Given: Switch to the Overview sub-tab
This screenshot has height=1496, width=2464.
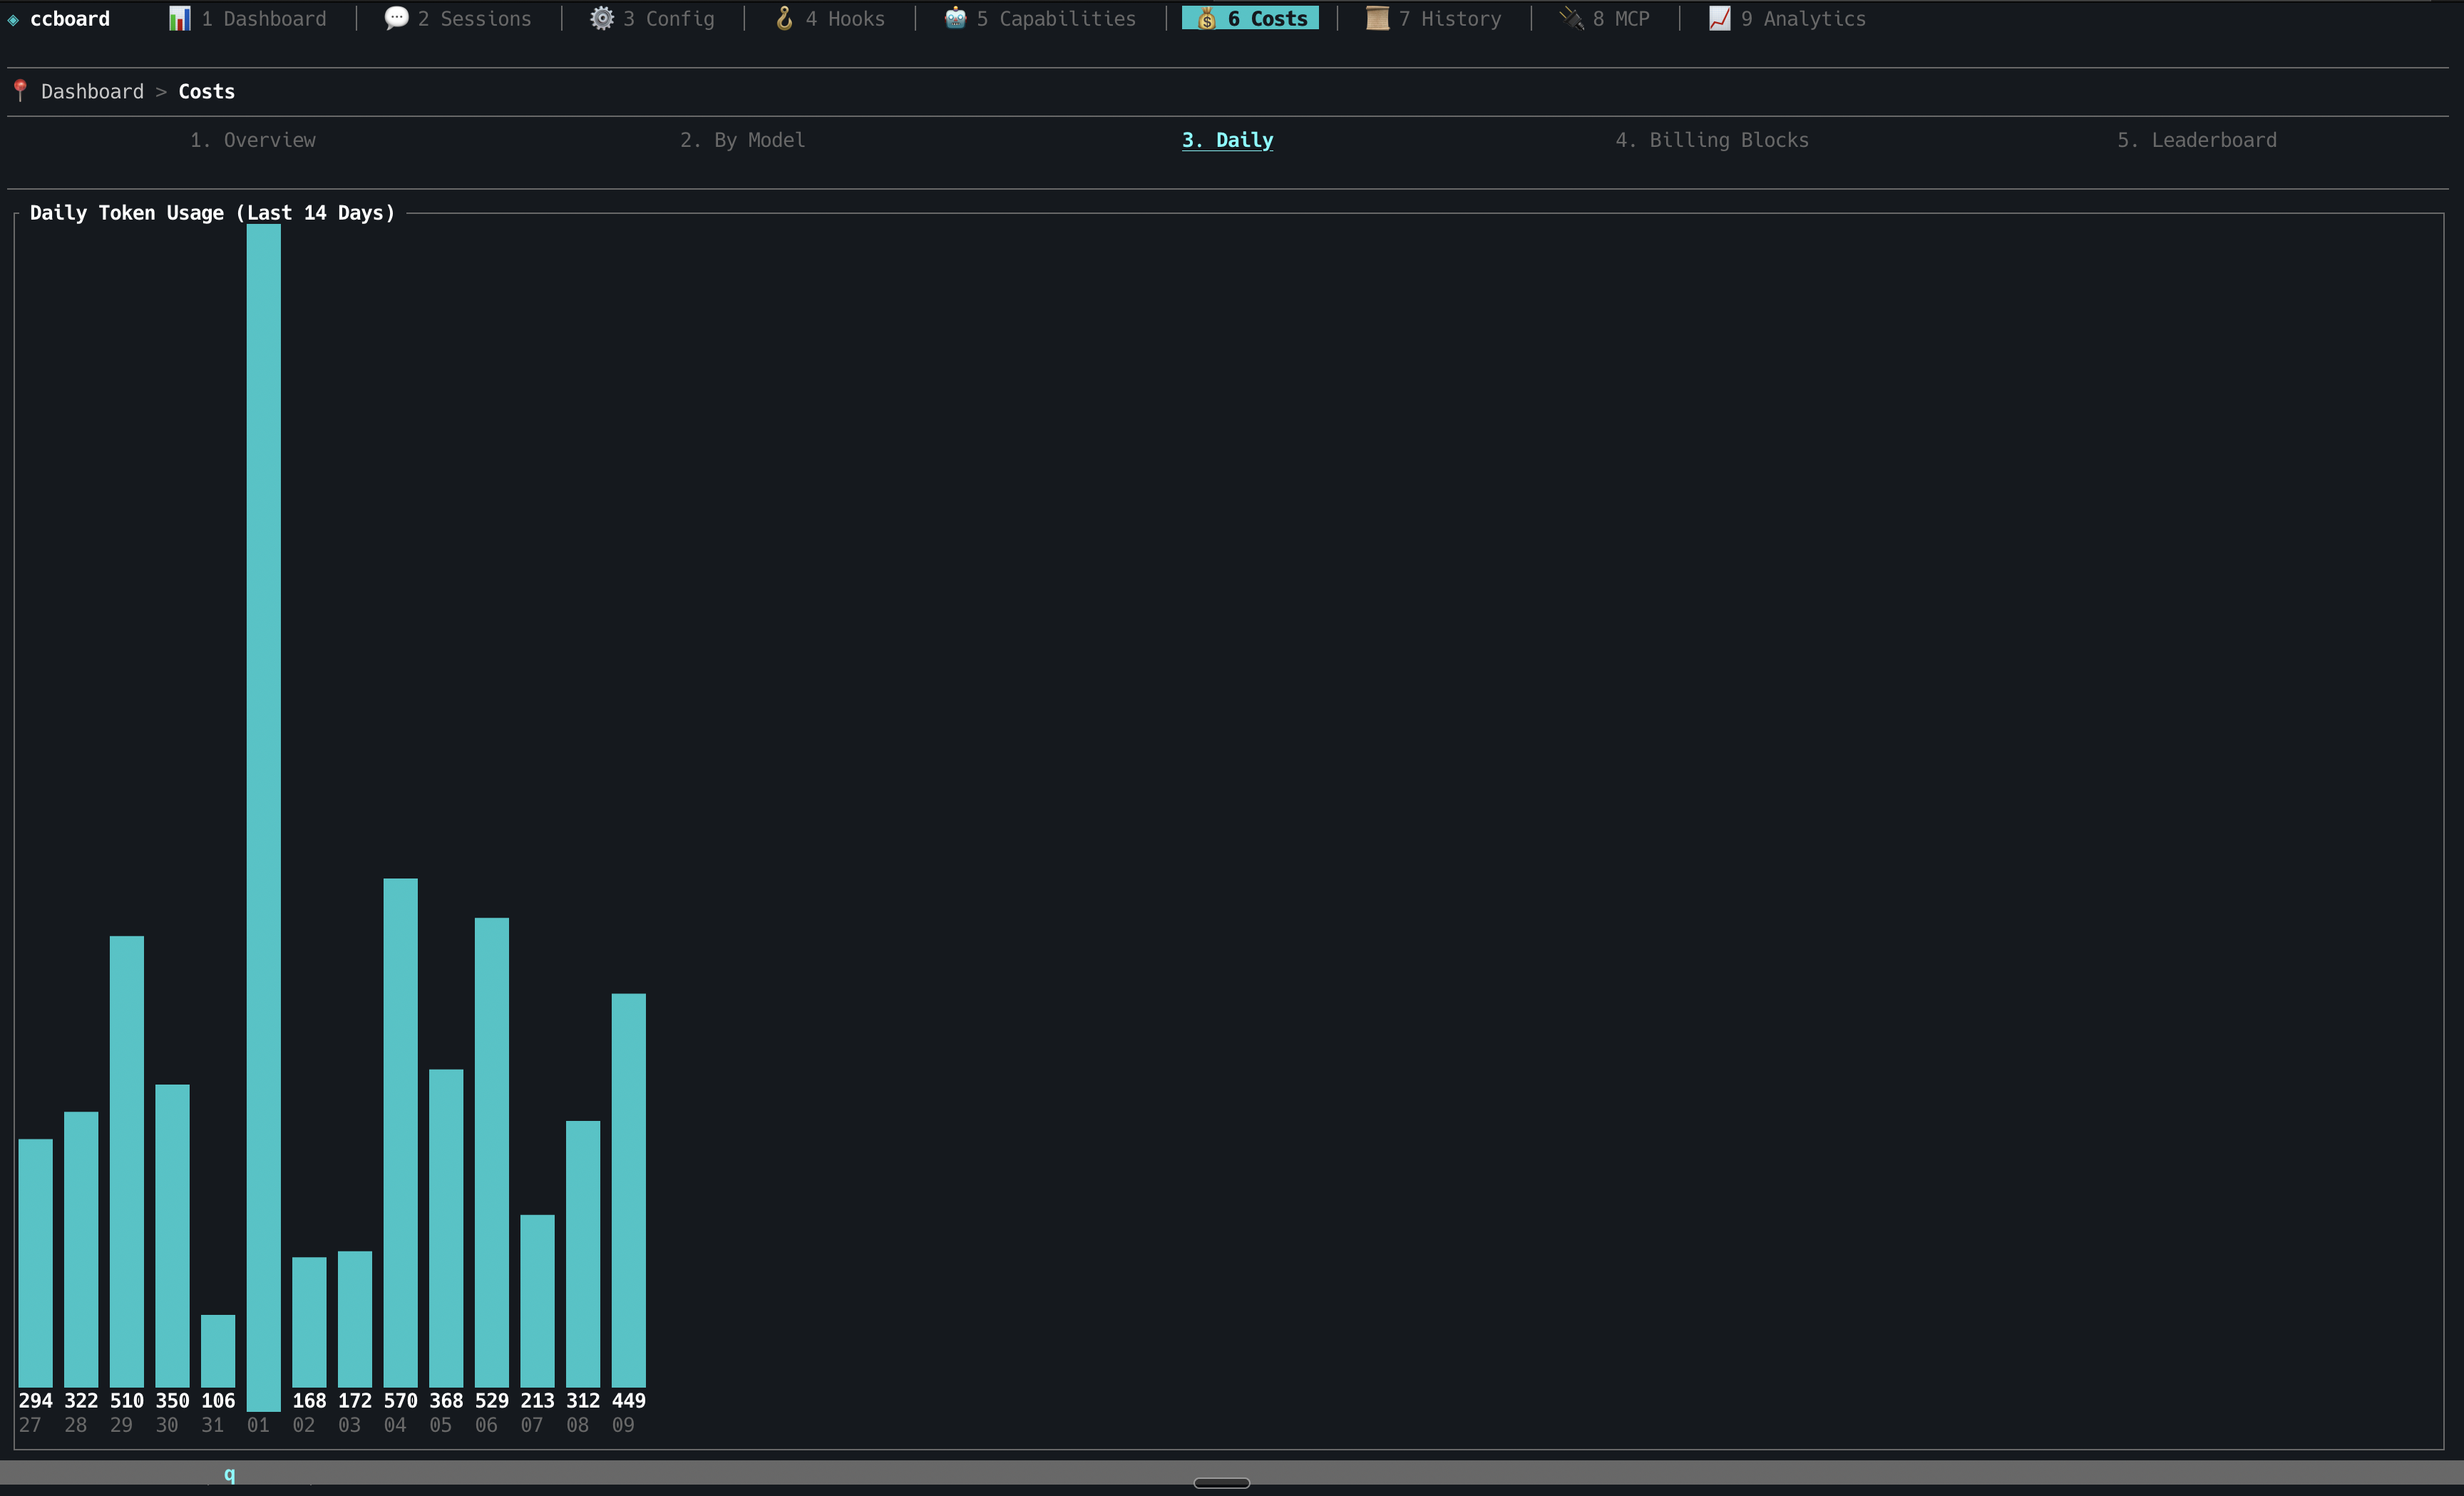Looking at the screenshot, I should [253, 140].
